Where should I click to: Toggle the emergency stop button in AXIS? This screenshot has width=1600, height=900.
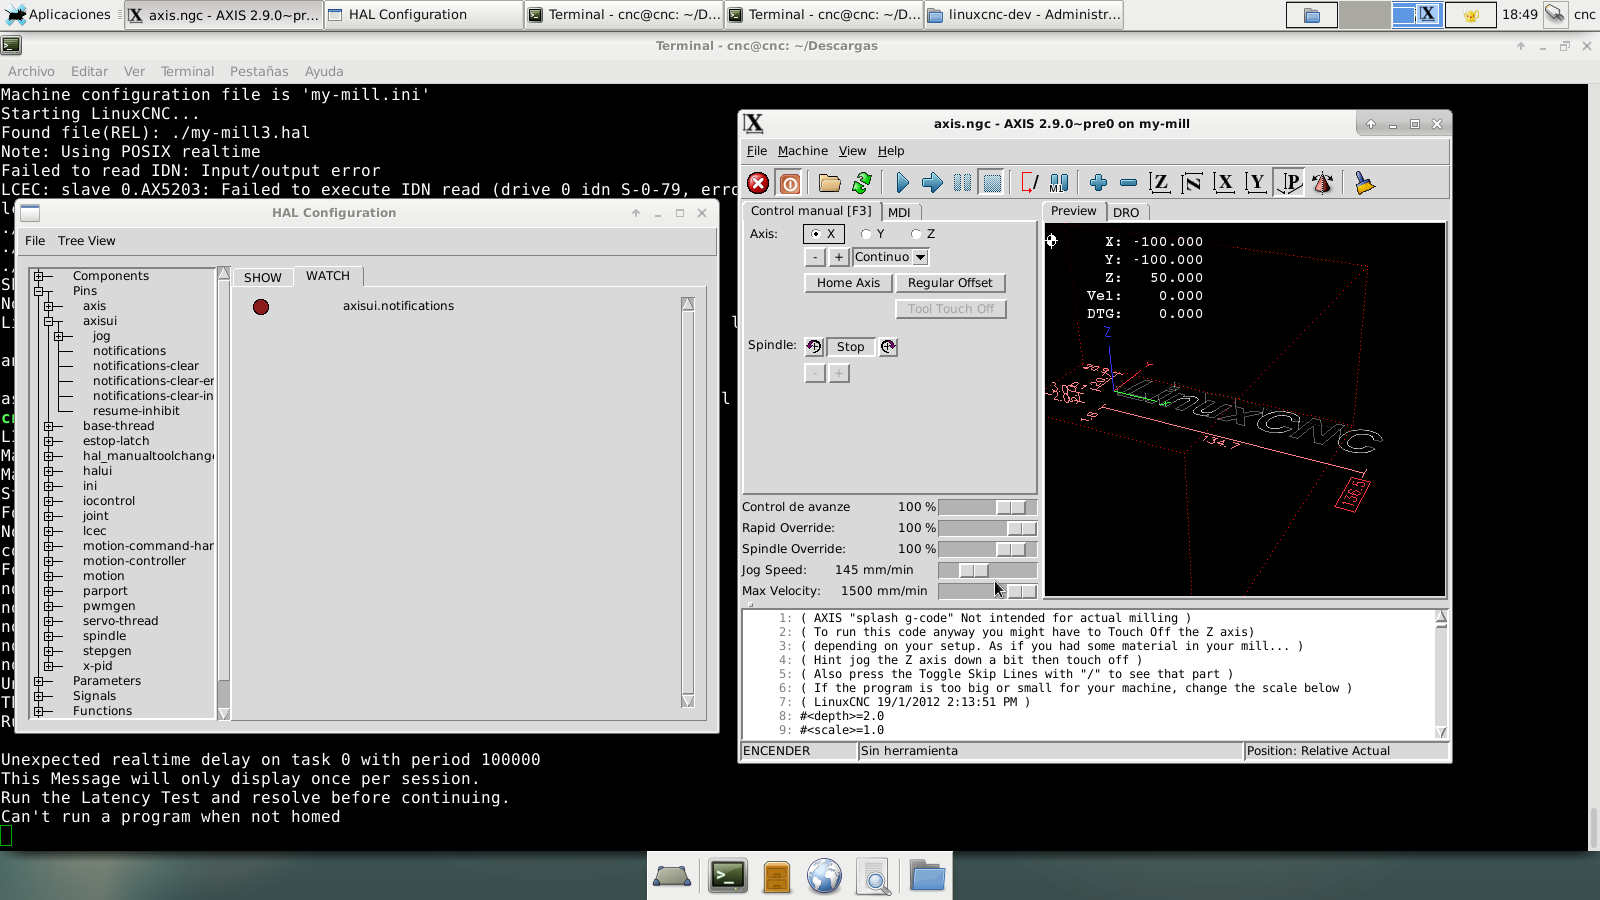point(758,183)
